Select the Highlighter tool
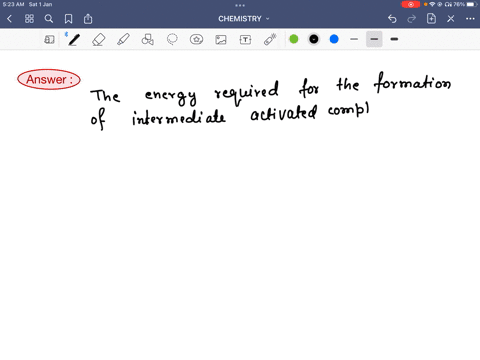The height and width of the screenshot is (360, 480). click(123, 39)
